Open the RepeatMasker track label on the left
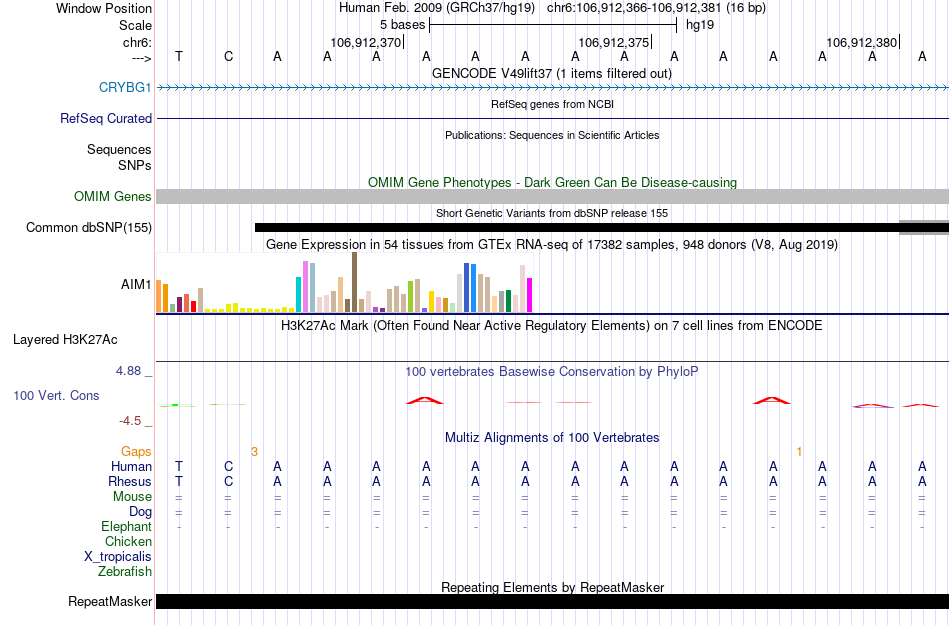This screenshot has height=625, width=950. 110,601
